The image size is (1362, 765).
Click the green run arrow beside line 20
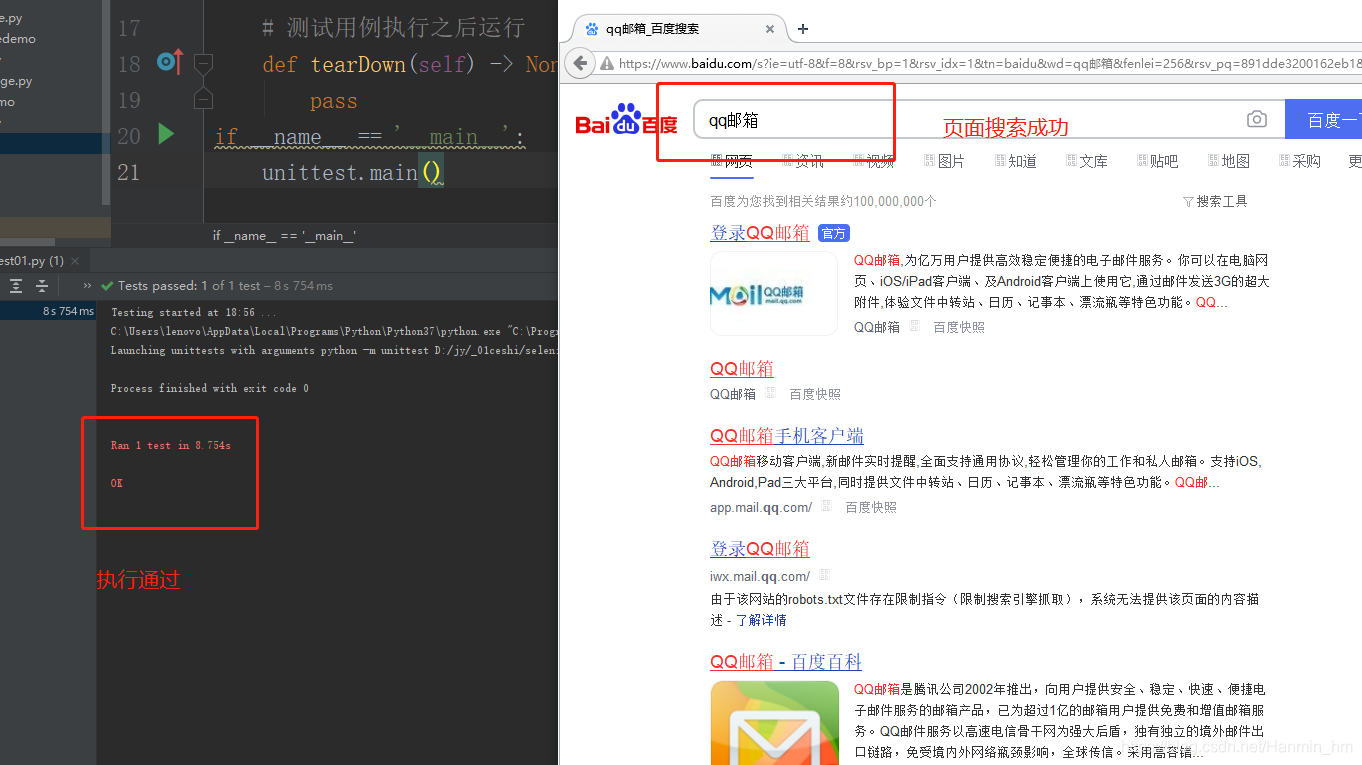(x=166, y=134)
